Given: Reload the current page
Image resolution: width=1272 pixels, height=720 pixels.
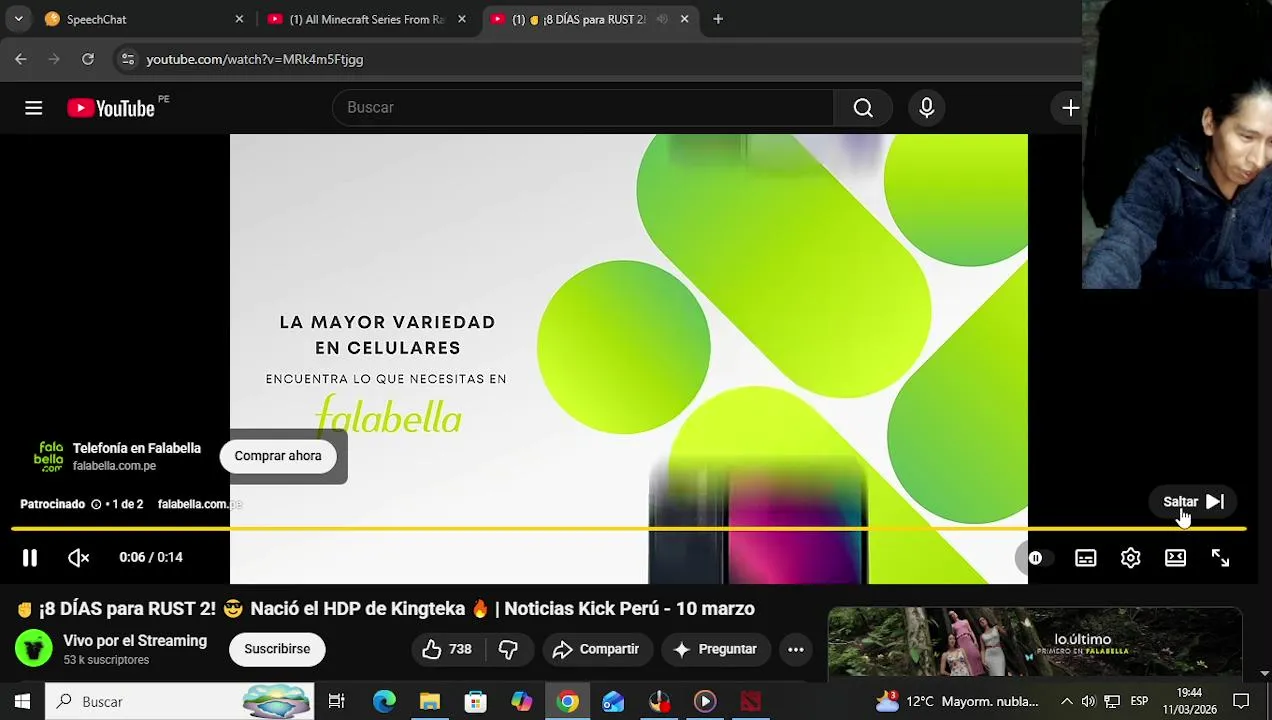Looking at the screenshot, I should 88,59.
